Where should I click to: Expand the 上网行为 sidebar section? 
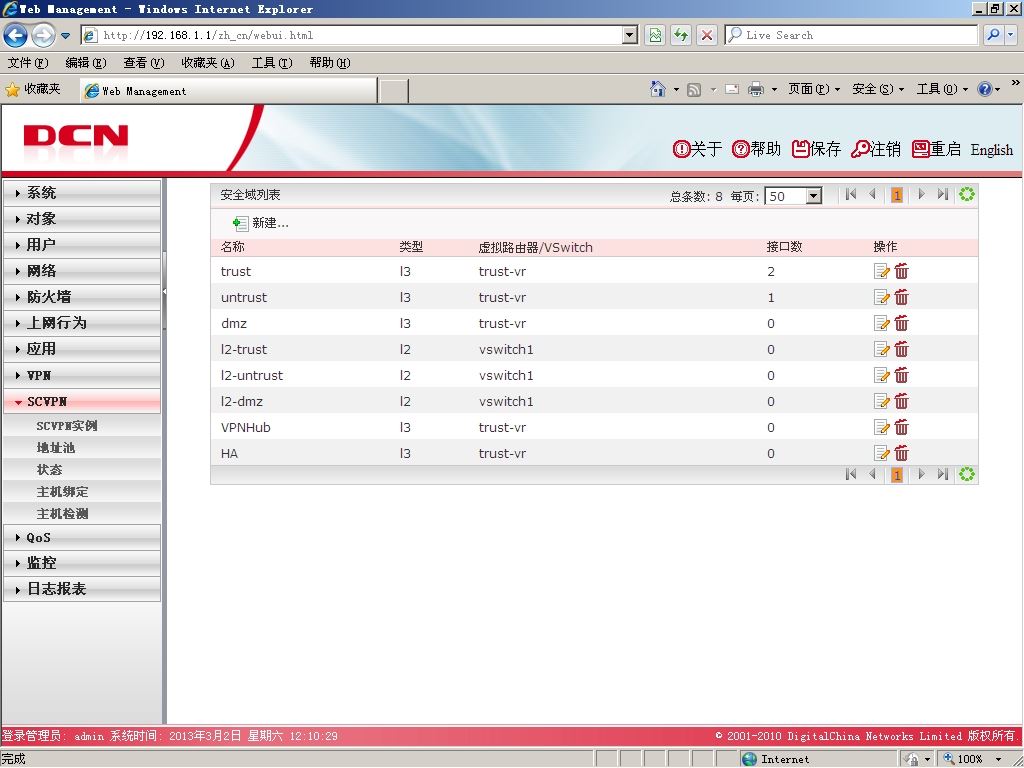(x=82, y=323)
